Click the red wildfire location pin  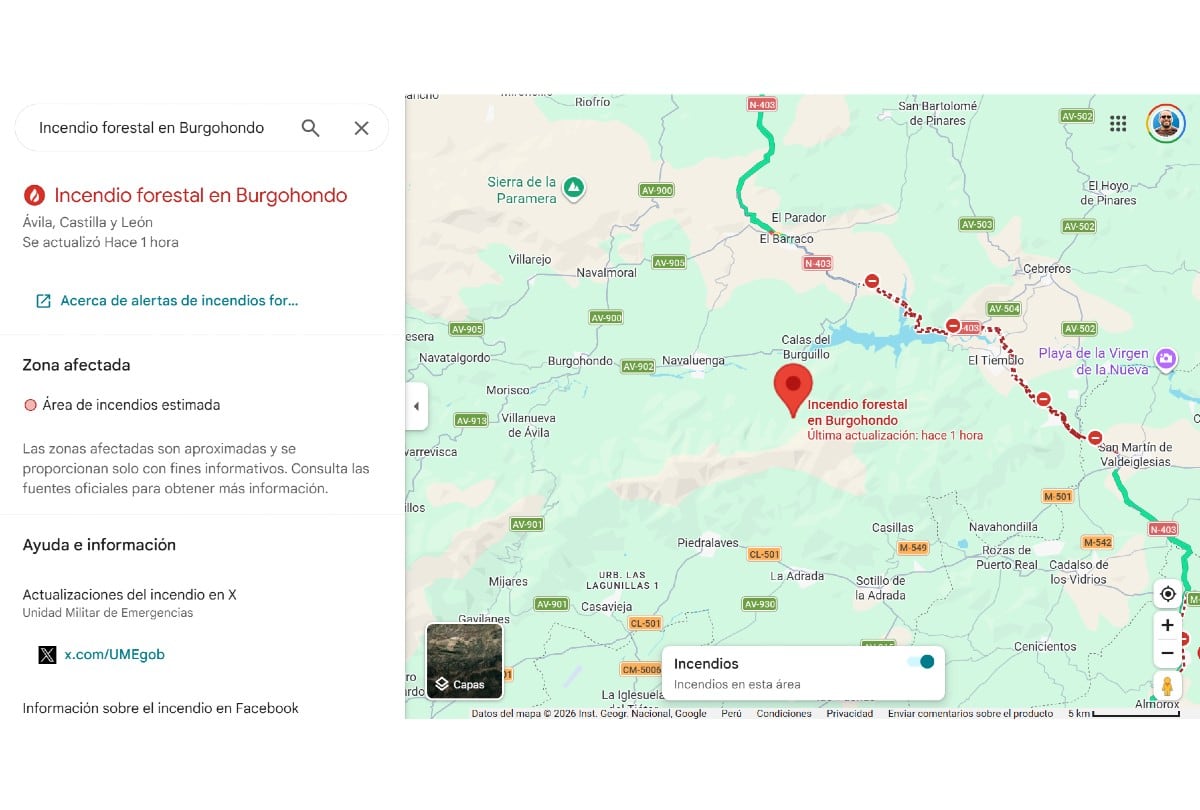click(794, 389)
